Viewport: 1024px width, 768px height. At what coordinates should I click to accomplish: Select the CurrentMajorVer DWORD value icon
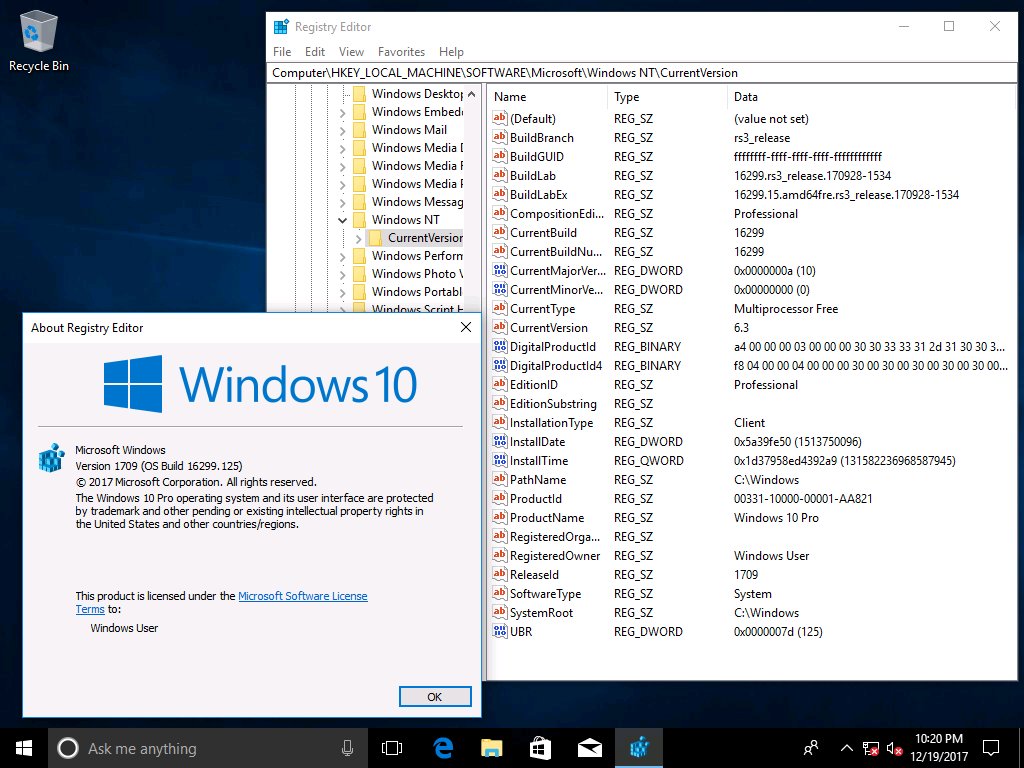[x=500, y=270]
